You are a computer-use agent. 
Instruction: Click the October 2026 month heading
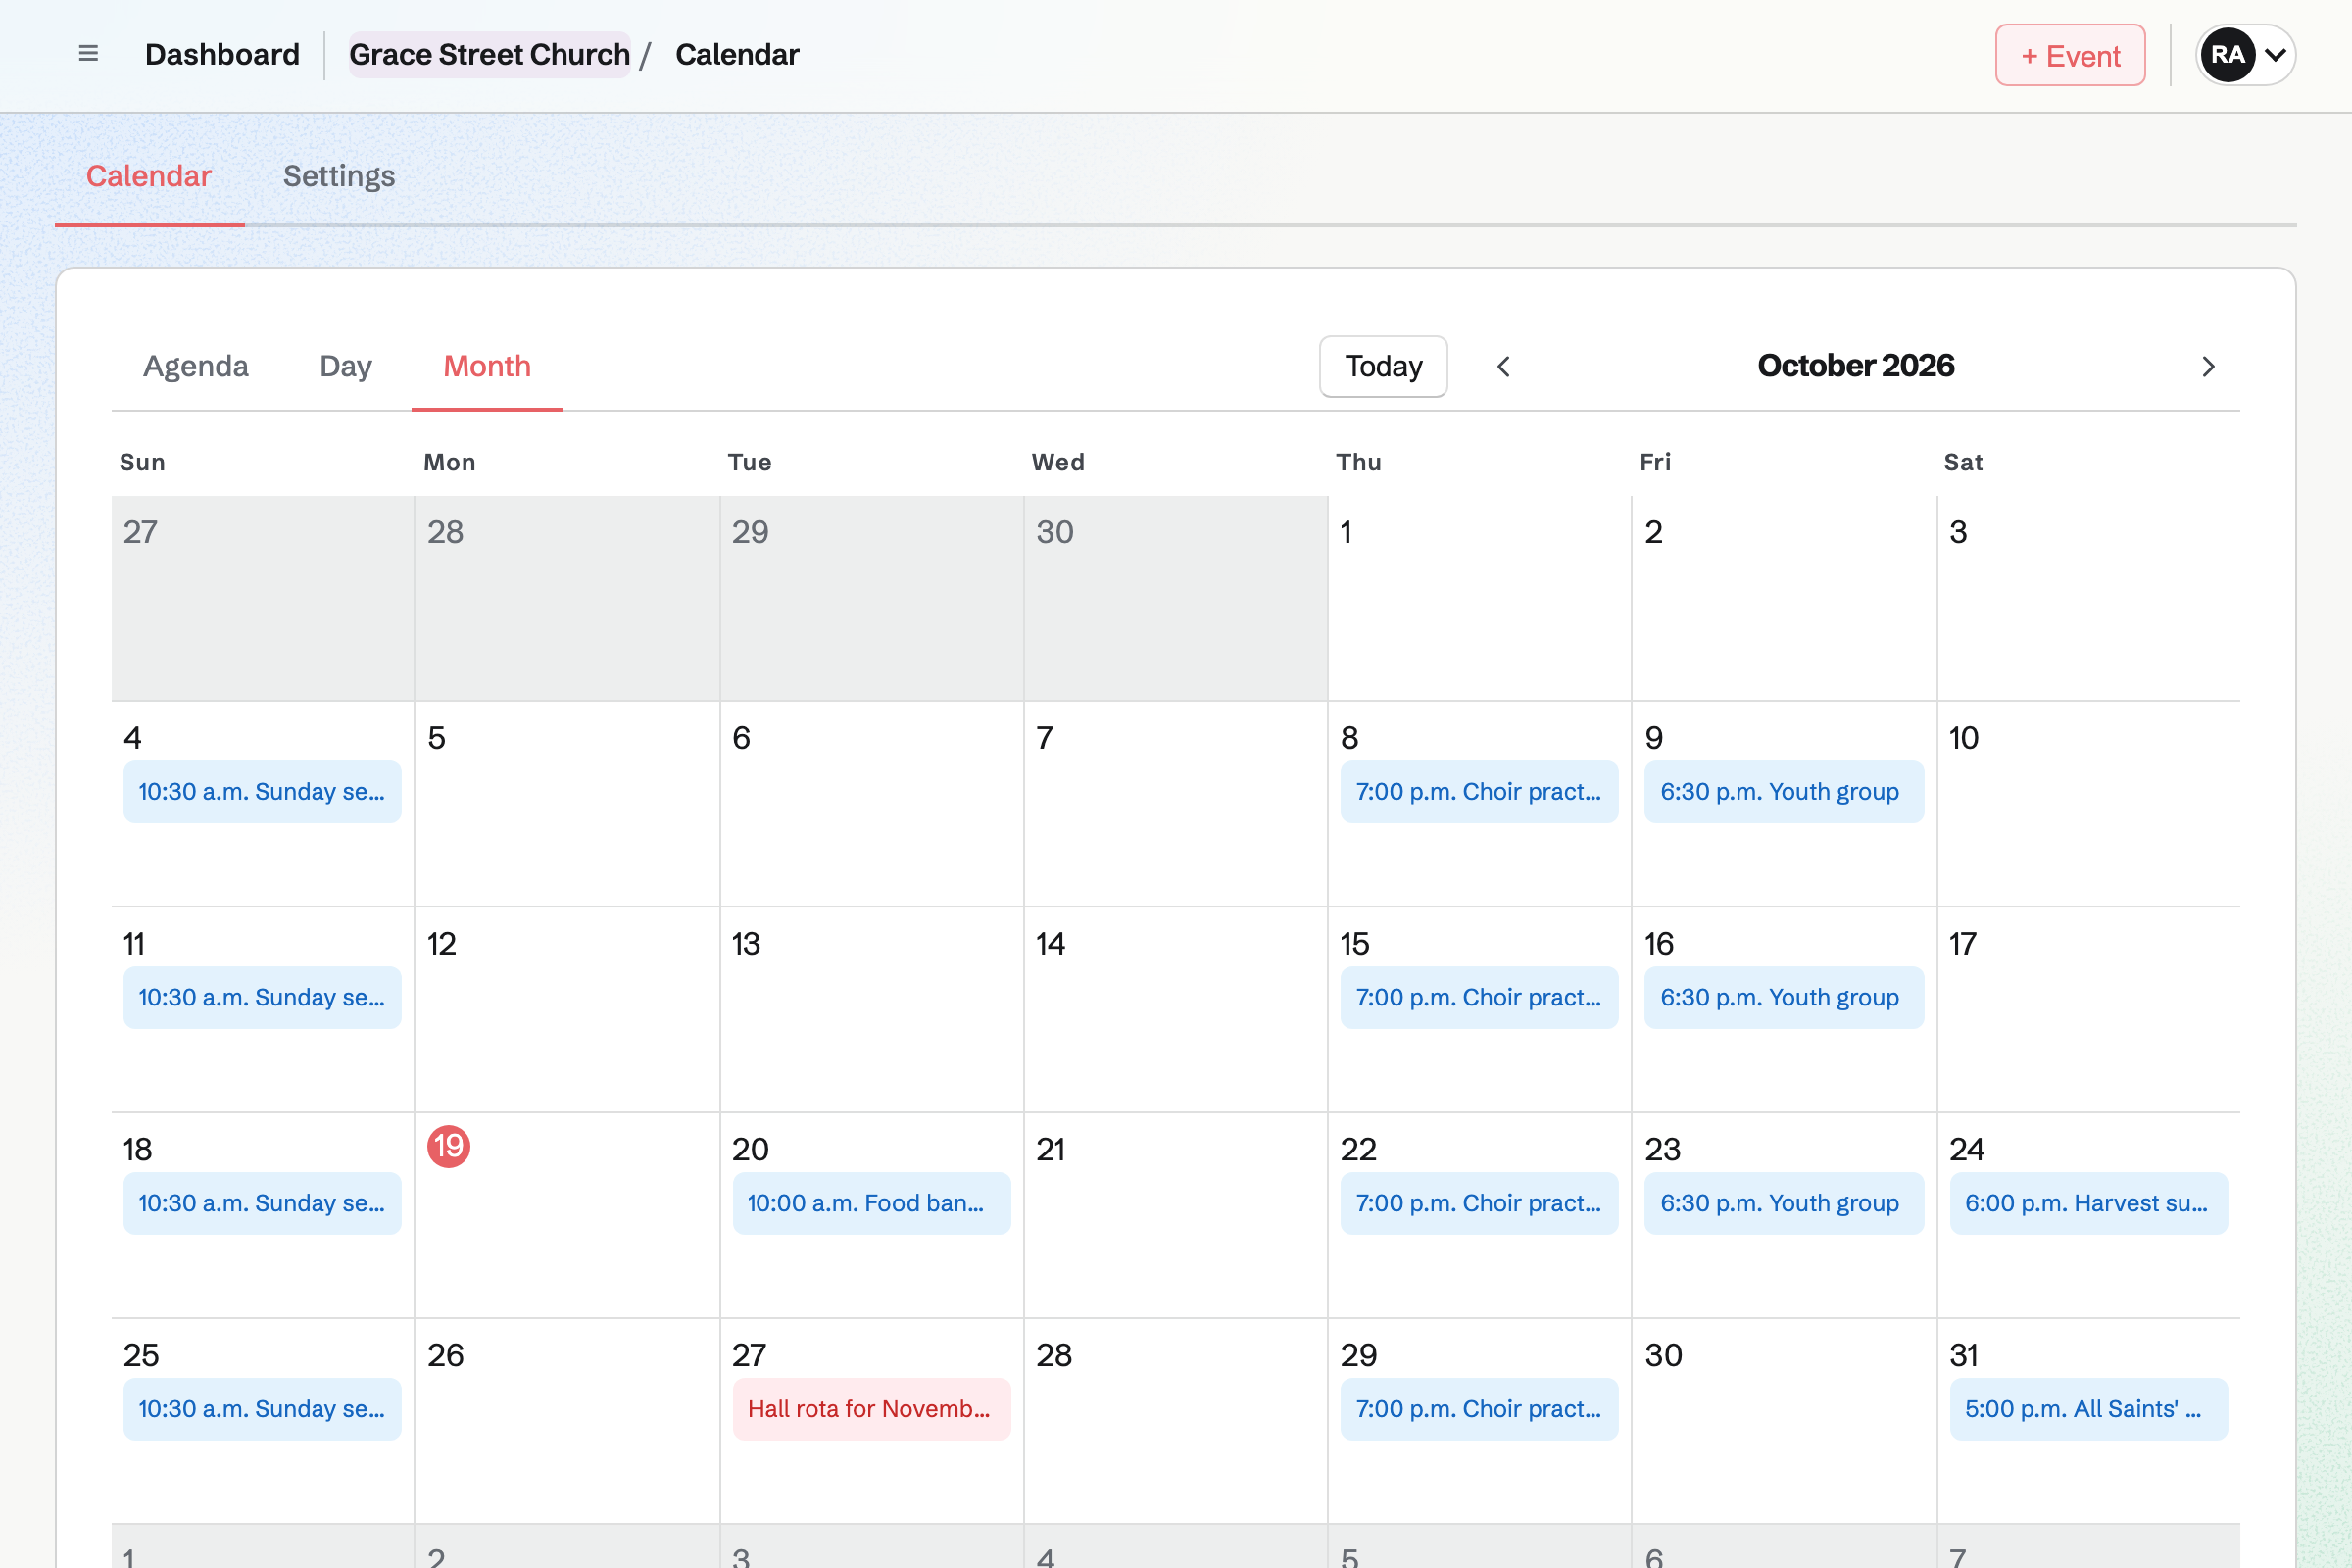1855,366
